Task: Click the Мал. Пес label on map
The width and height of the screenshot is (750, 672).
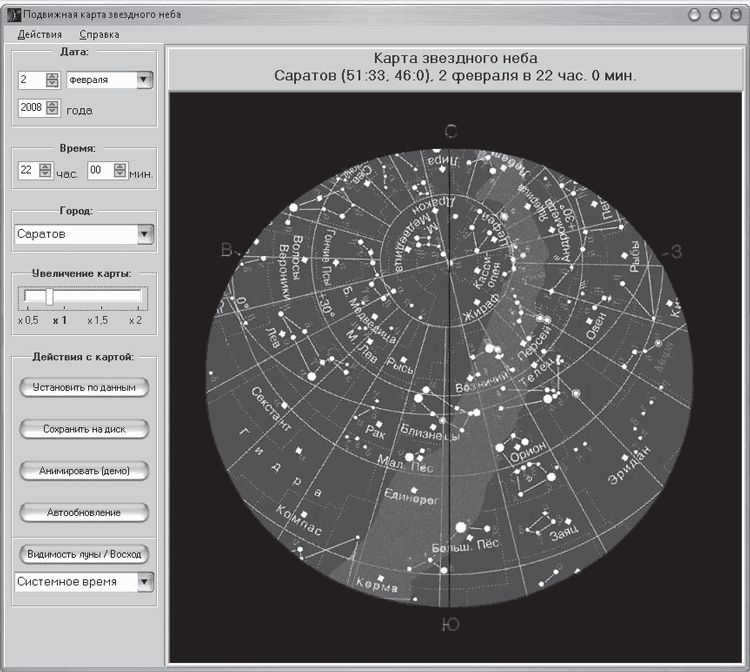Action: pos(406,464)
